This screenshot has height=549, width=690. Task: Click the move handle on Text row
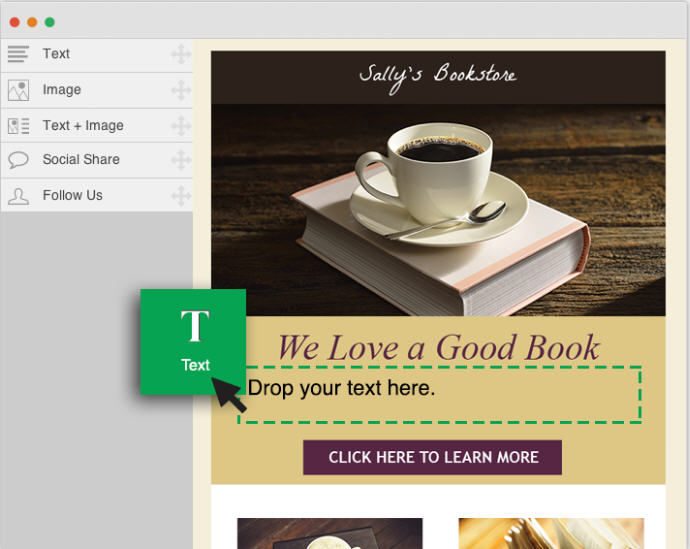click(180, 54)
